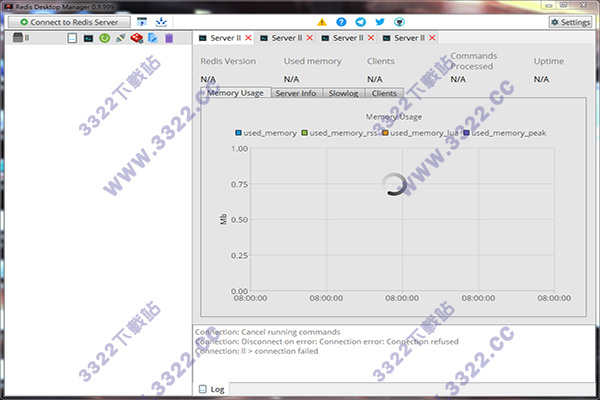Open the Clients tab
Screen dimensions: 600x400
pos(384,93)
